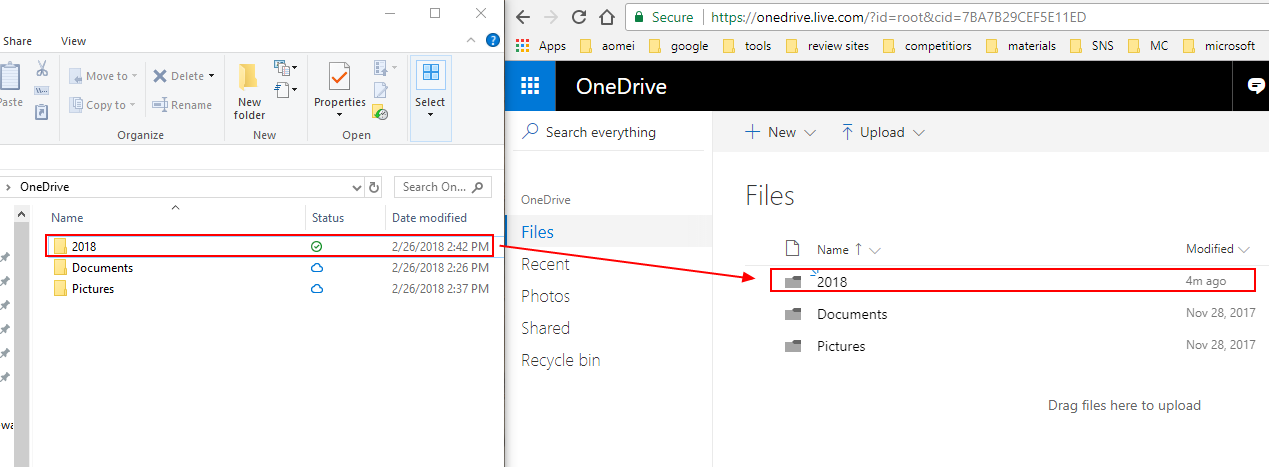This screenshot has height=467, width=1269.
Task: Click the Properties checkmark icon
Action: [x=339, y=78]
